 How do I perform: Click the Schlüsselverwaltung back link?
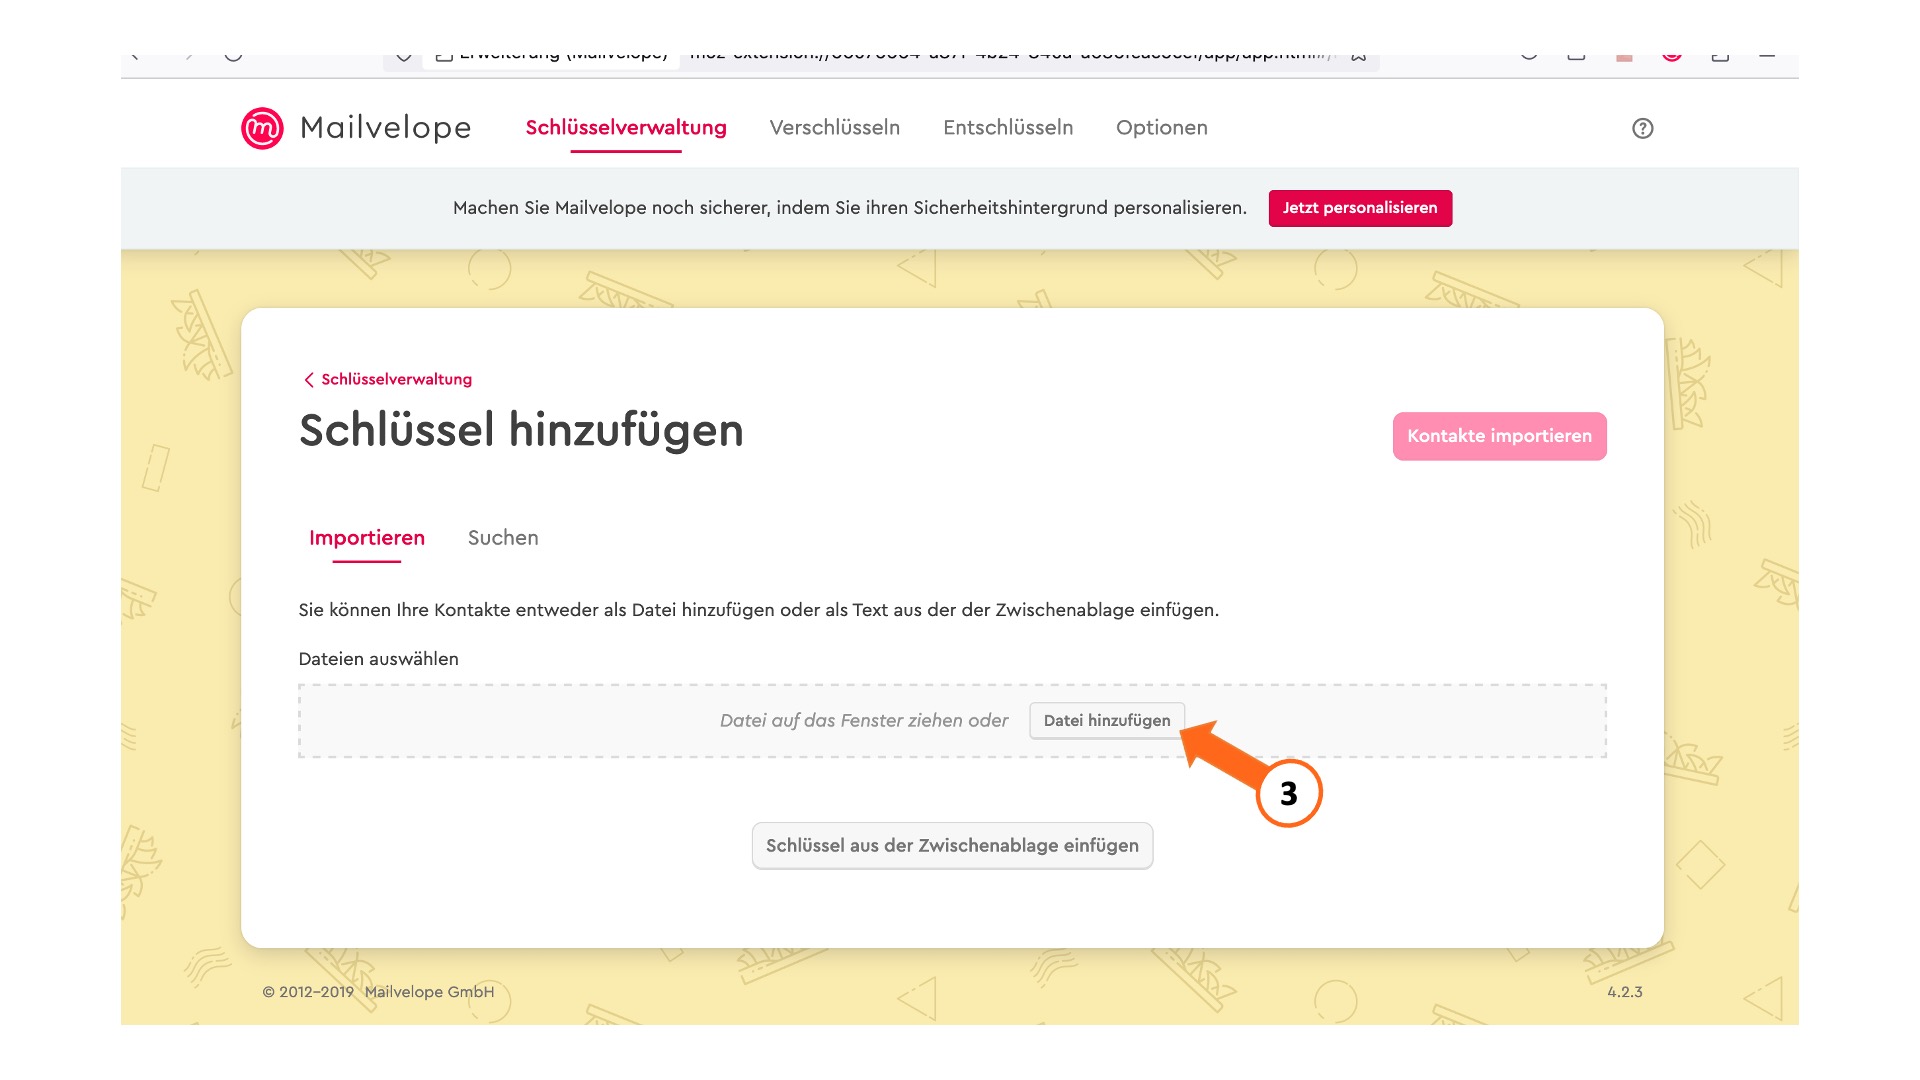click(x=388, y=379)
